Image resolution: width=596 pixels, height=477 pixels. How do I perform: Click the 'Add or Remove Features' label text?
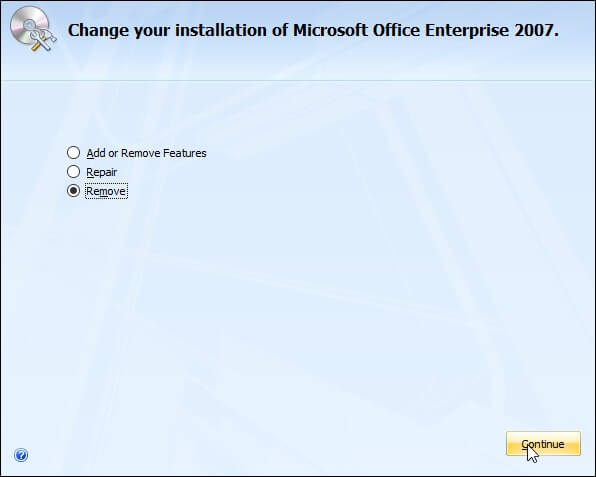point(146,153)
